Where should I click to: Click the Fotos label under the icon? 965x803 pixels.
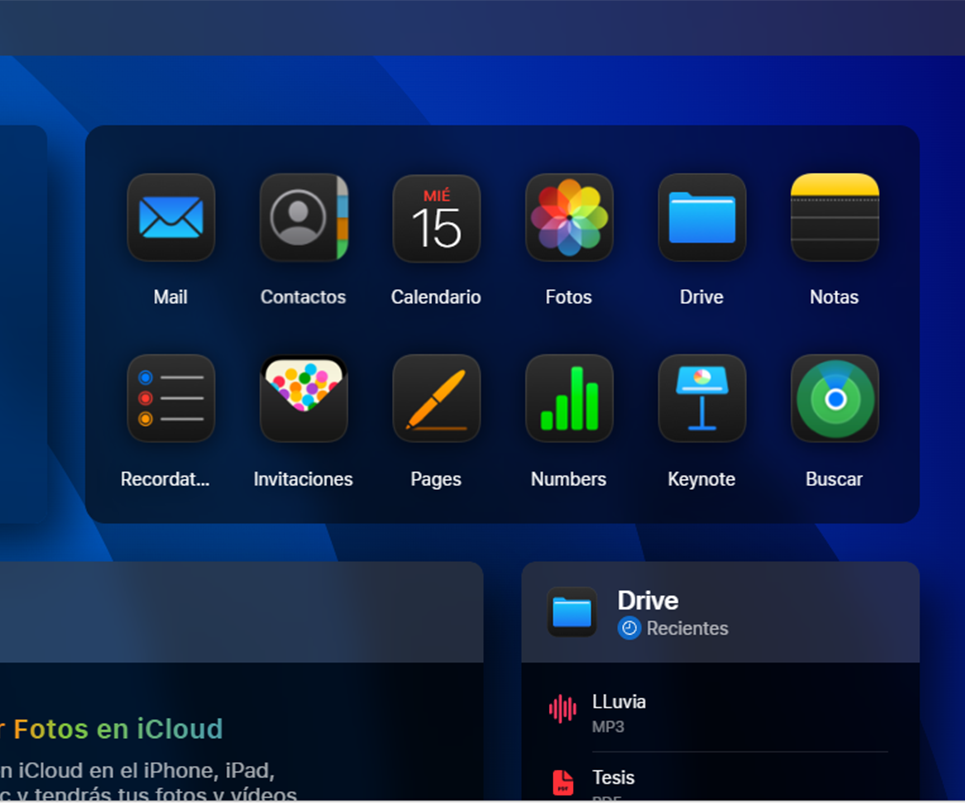tap(569, 297)
